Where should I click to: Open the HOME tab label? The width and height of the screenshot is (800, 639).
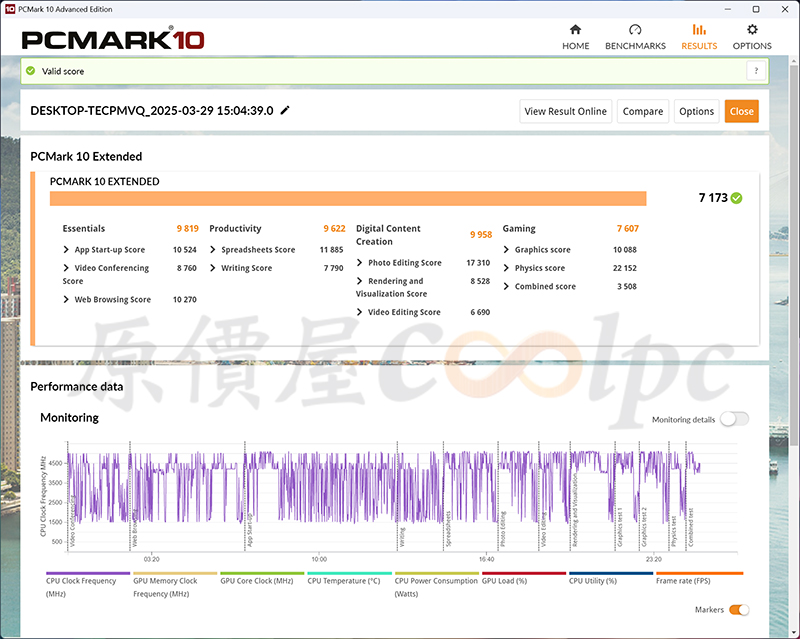pos(576,46)
